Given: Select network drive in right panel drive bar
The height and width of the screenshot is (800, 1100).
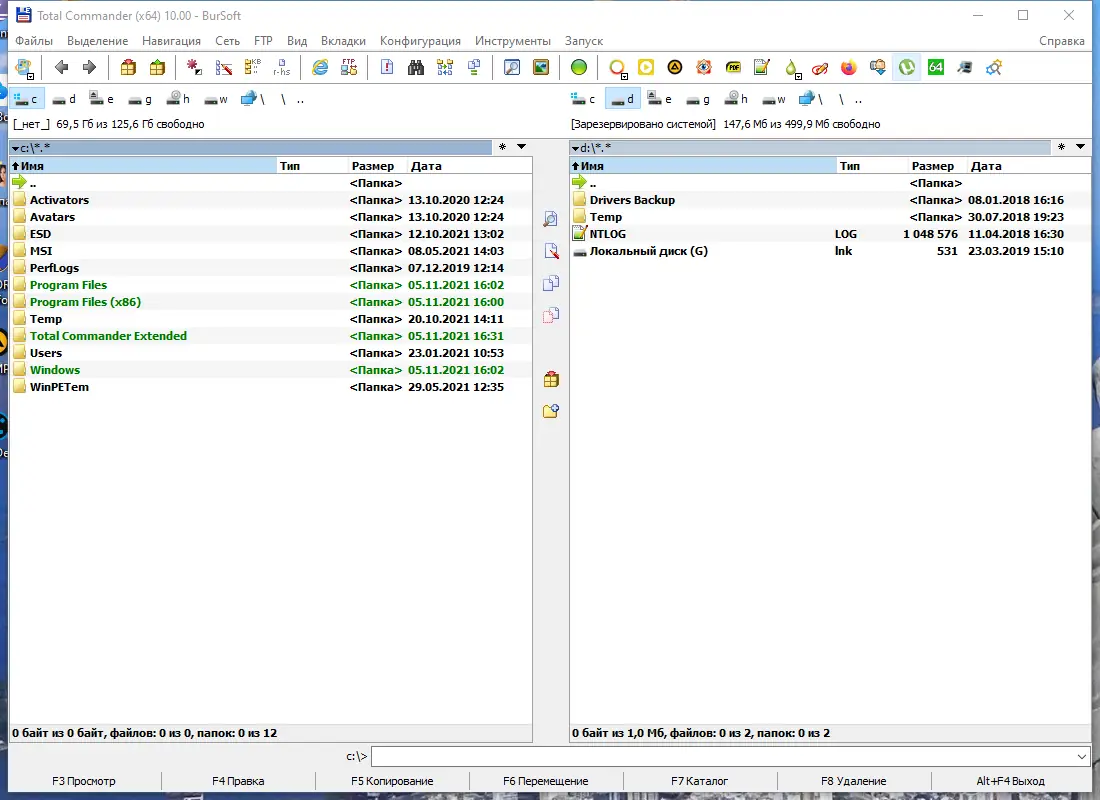Looking at the screenshot, I should coord(811,99).
